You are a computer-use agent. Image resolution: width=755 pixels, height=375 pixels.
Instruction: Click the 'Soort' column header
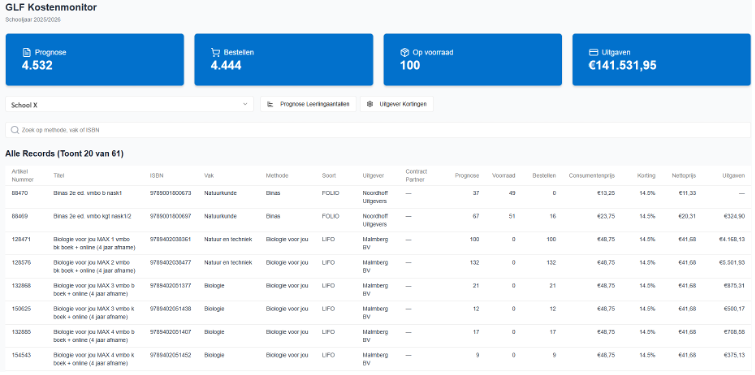329,176
